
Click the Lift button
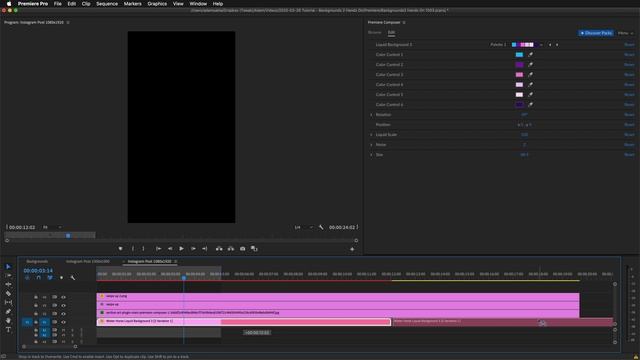(219, 249)
